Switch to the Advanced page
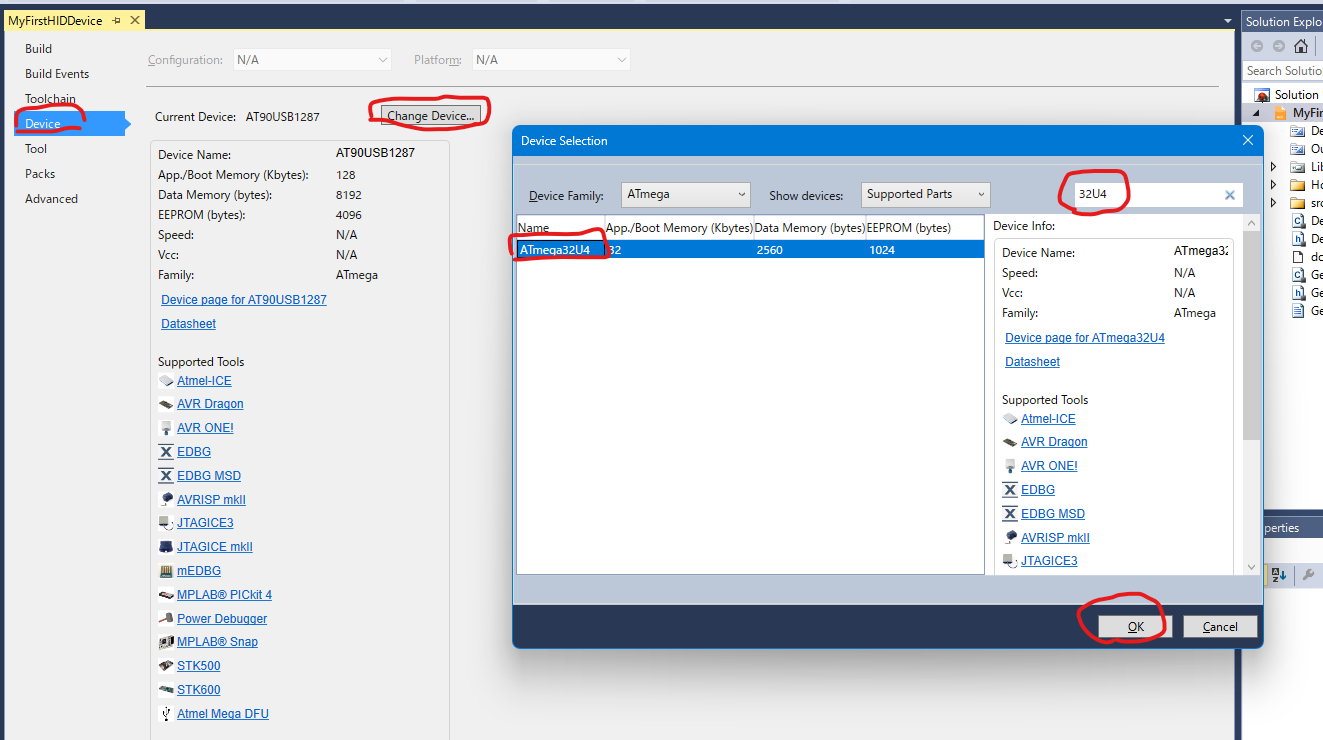The image size is (1323, 740). click(x=51, y=199)
